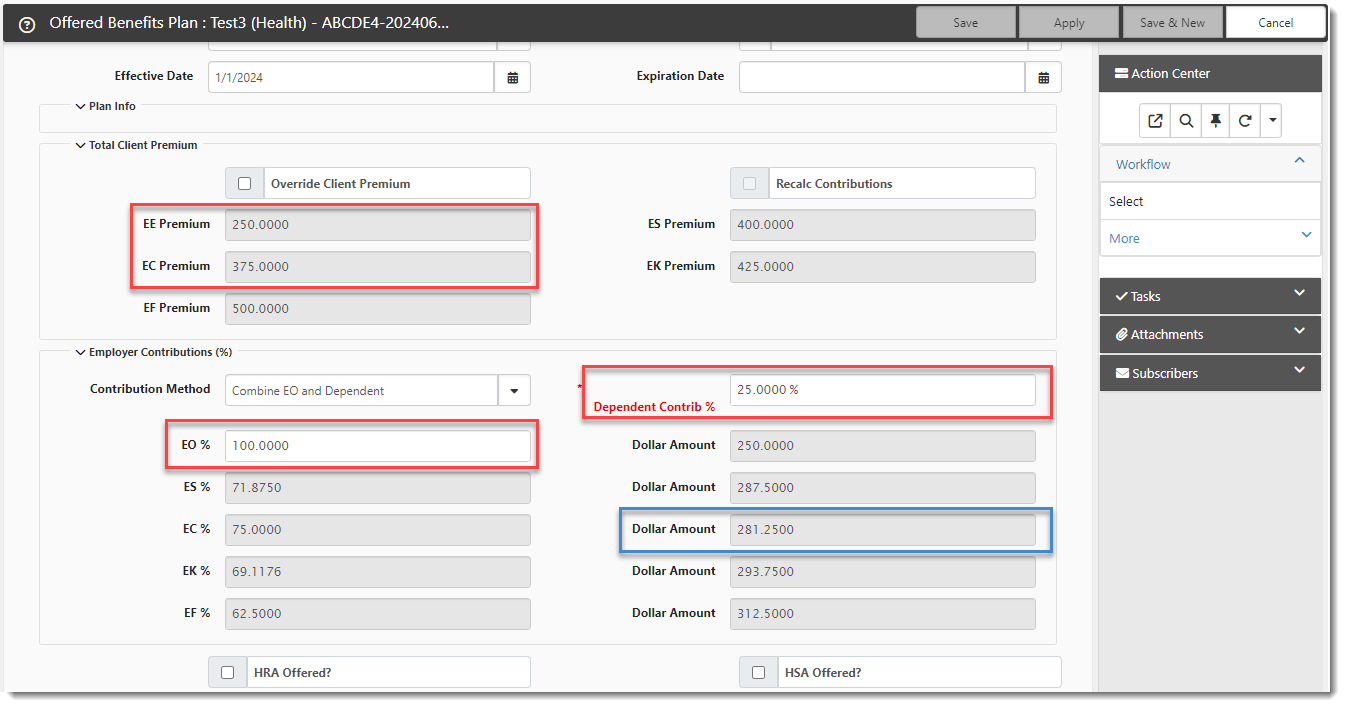Open the Expiration Date calendar picker

click(1043, 77)
